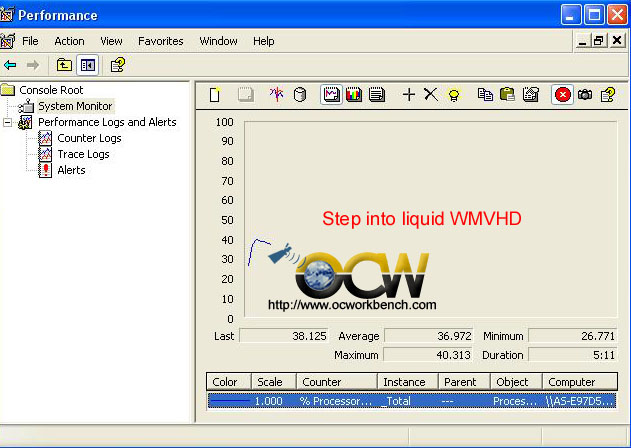This screenshot has height=448, width=631.
Task: Select System Monitor tree node
Action: [75, 106]
